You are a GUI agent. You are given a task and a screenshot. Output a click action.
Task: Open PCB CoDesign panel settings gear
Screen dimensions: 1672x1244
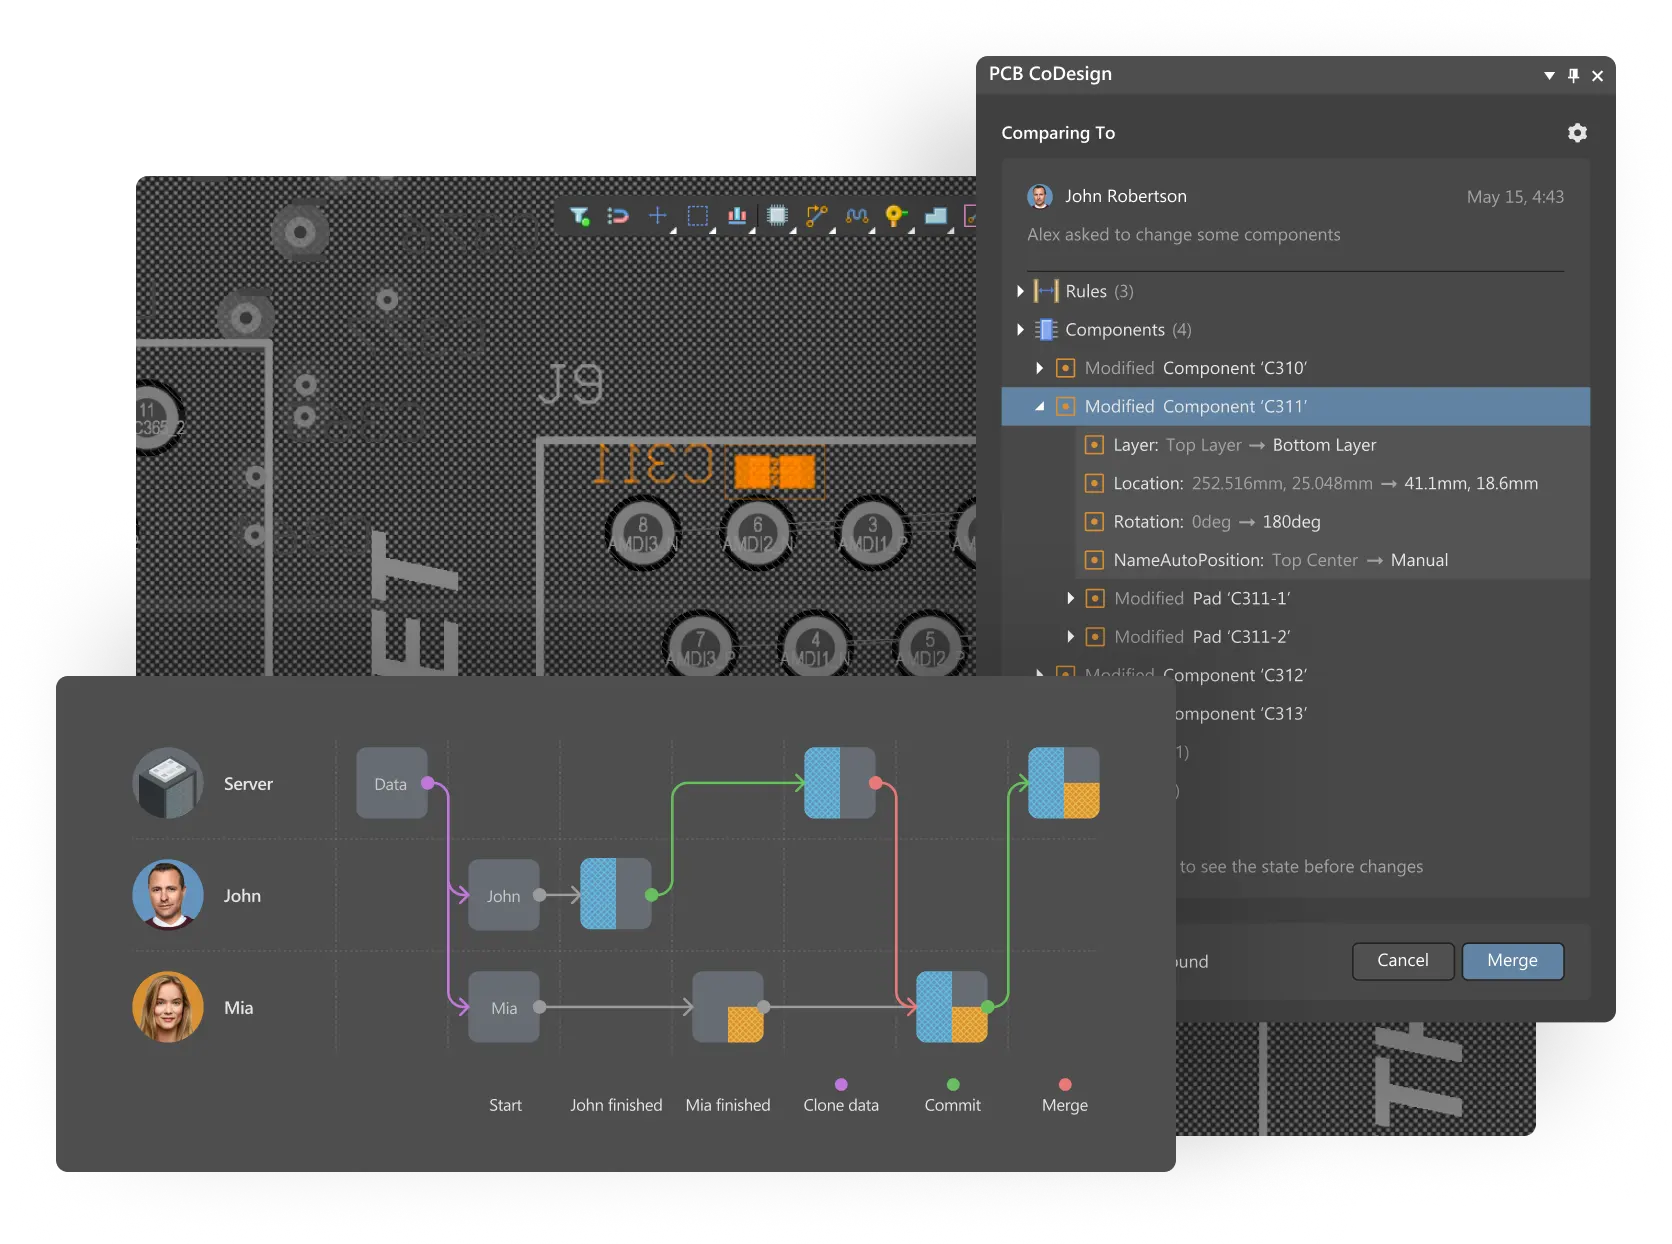[x=1577, y=132]
